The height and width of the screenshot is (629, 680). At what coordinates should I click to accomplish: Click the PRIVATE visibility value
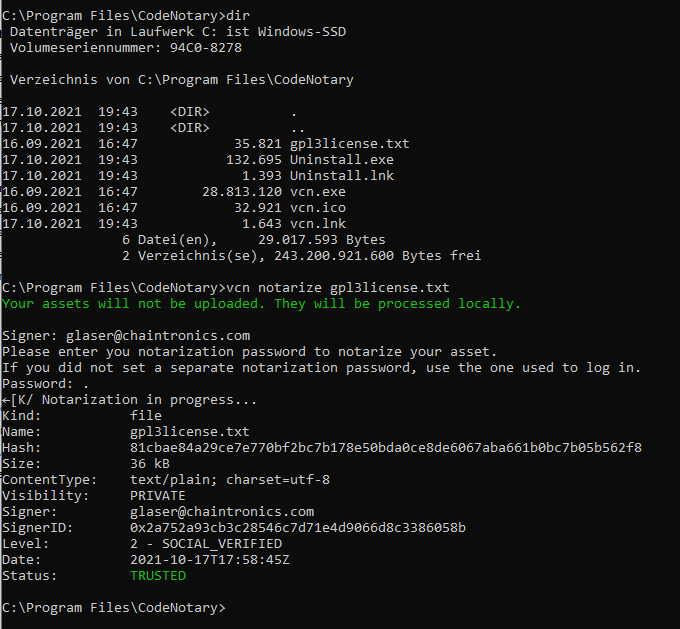click(158, 495)
